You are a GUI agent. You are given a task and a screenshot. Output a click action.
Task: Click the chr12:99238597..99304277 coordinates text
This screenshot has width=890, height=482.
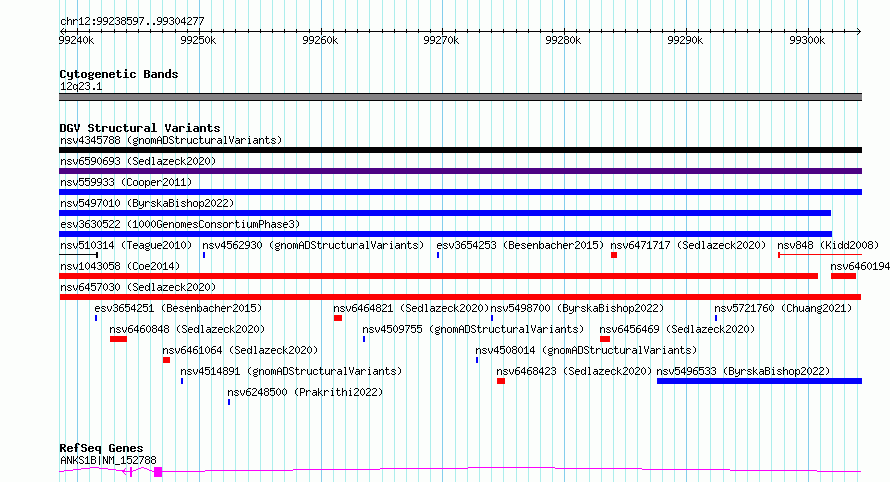[132, 21]
